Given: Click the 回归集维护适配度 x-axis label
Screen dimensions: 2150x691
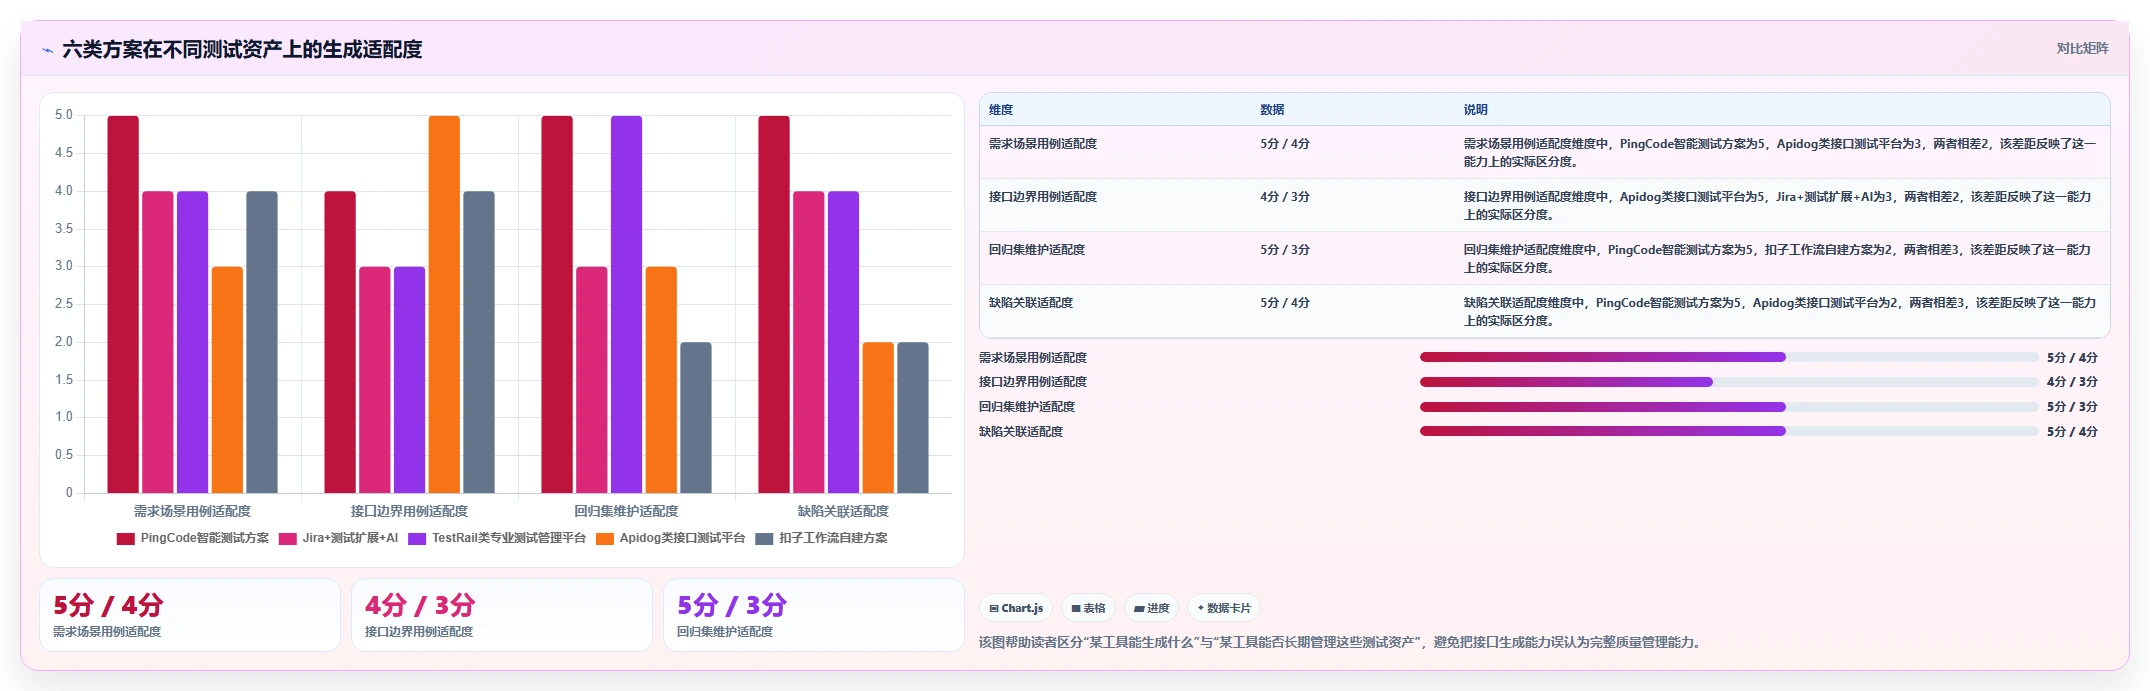Looking at the screenshot, I should pos(626,511).
